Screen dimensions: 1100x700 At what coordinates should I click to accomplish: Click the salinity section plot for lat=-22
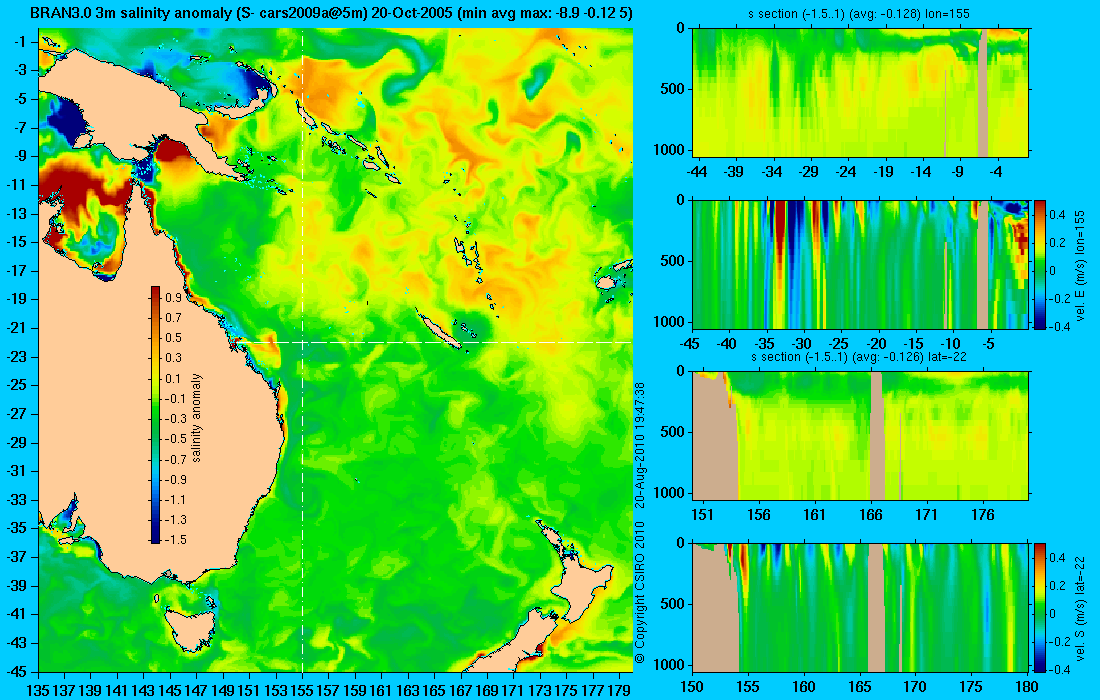(861, 436)
